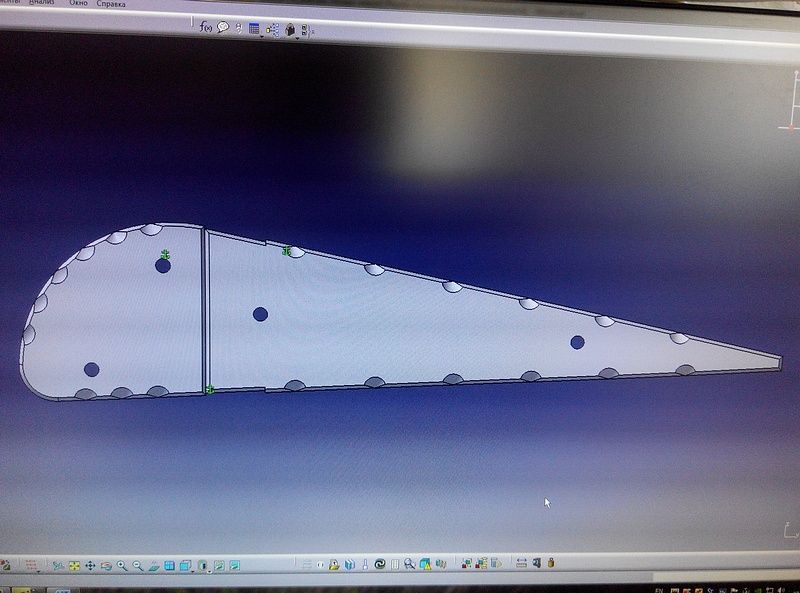
Task: Click the Measure Inertia weight icon
Action: click(x=550, y=563)
